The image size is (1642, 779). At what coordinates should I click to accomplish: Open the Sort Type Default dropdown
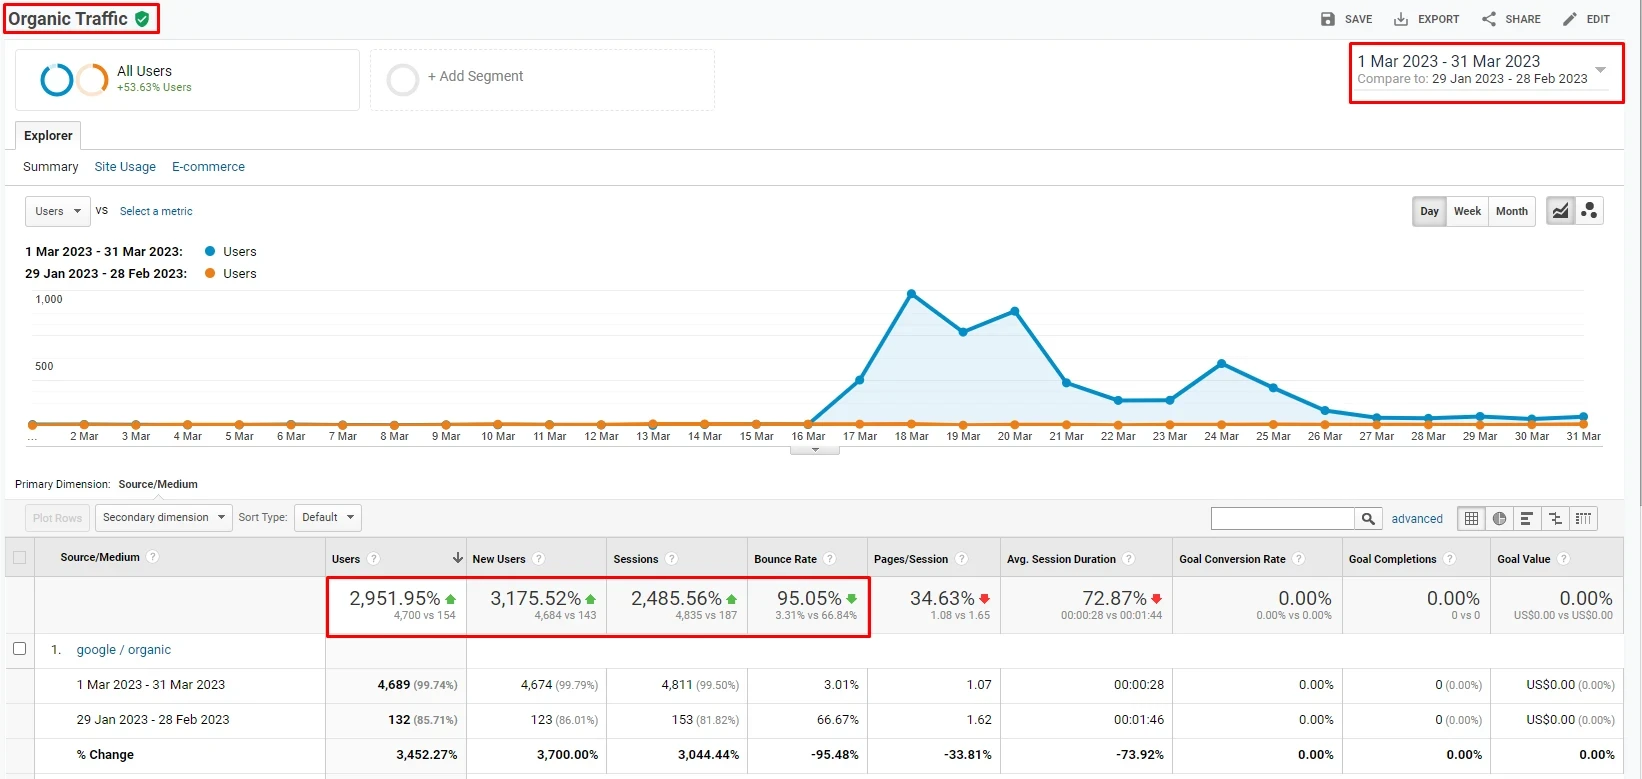[327, 518]
